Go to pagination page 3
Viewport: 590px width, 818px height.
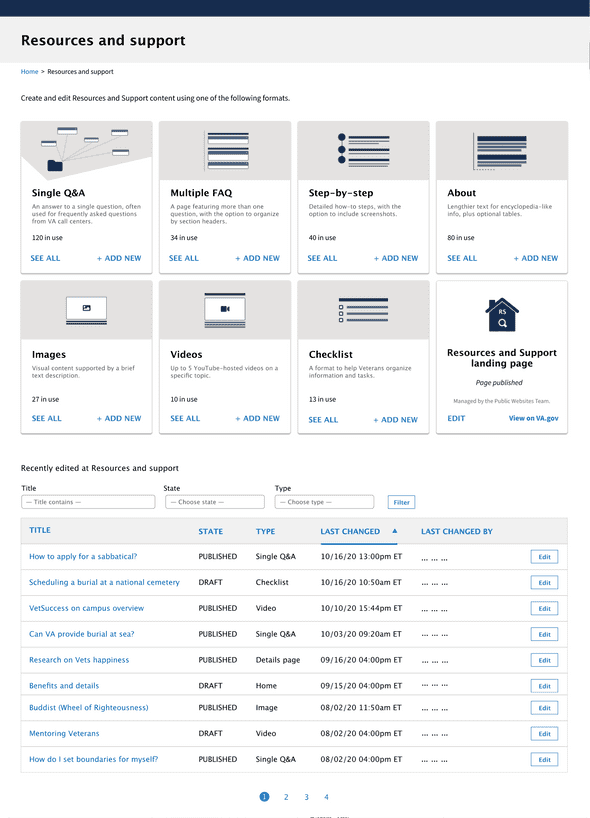click(x=306, y=797)
